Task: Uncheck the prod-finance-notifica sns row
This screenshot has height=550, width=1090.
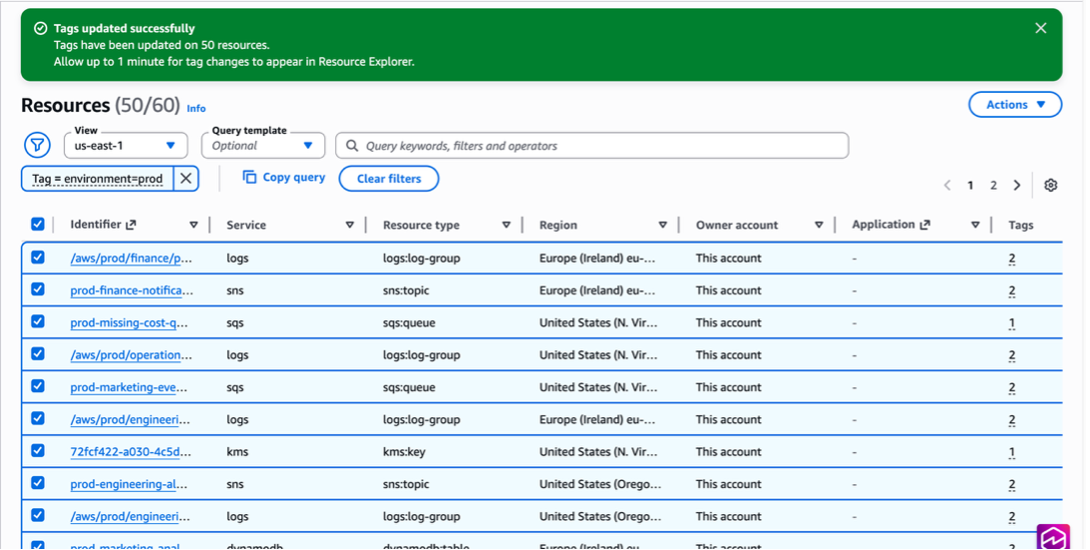Action: 38,289
